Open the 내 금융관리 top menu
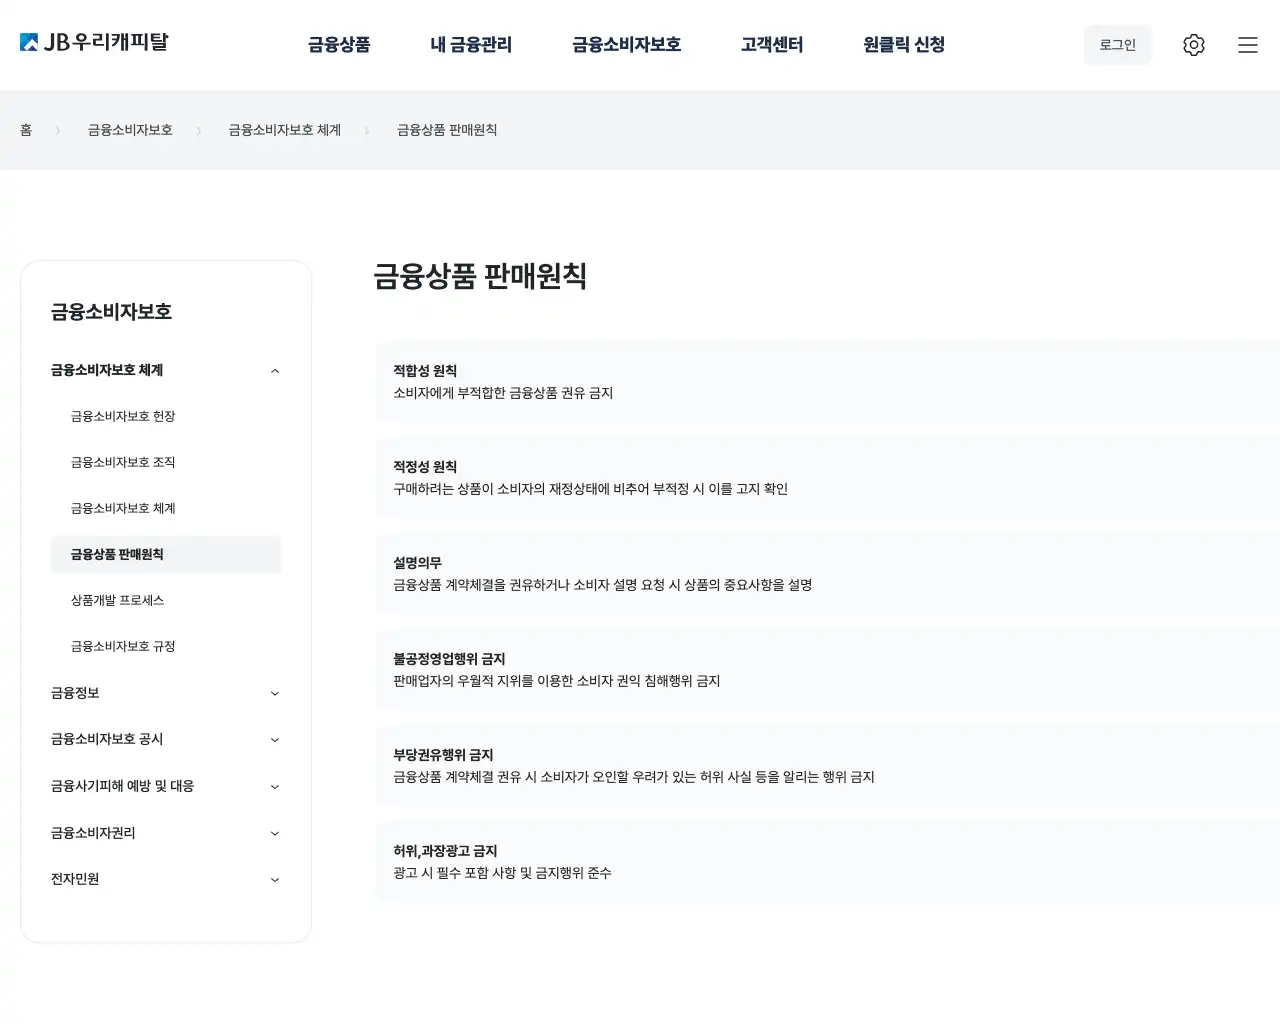Image resolution: width=1280 pixels, height=1024 pixels. pos(471,45)
